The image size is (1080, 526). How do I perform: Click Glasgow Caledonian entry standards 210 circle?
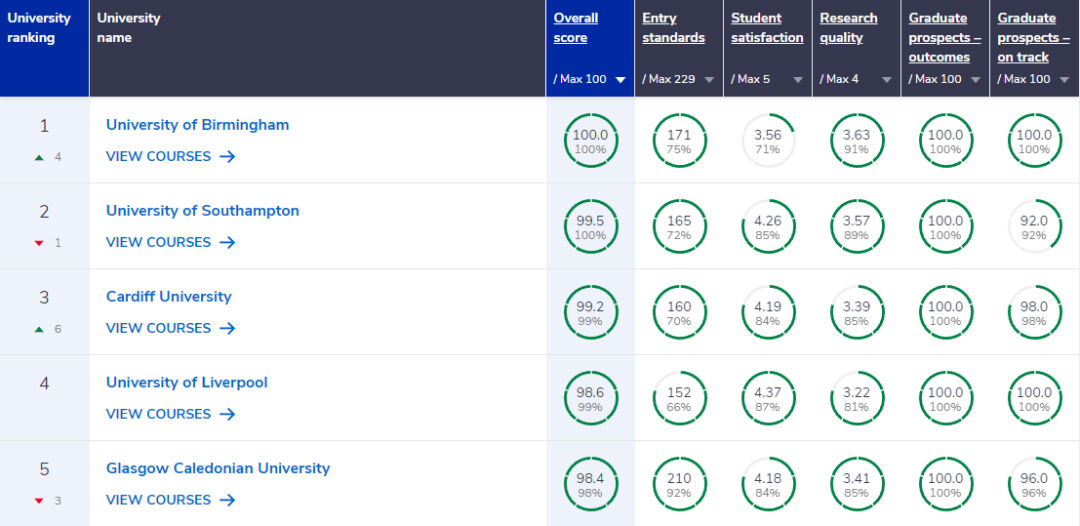click(680, 484)
